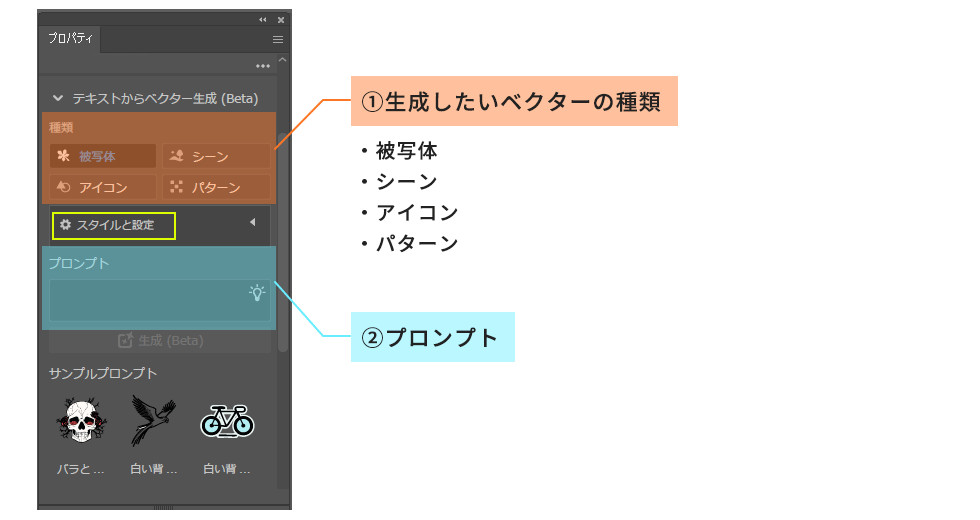
Task: Choose the bicycle sample prompt thumbnail
Action: click(227, 421)
